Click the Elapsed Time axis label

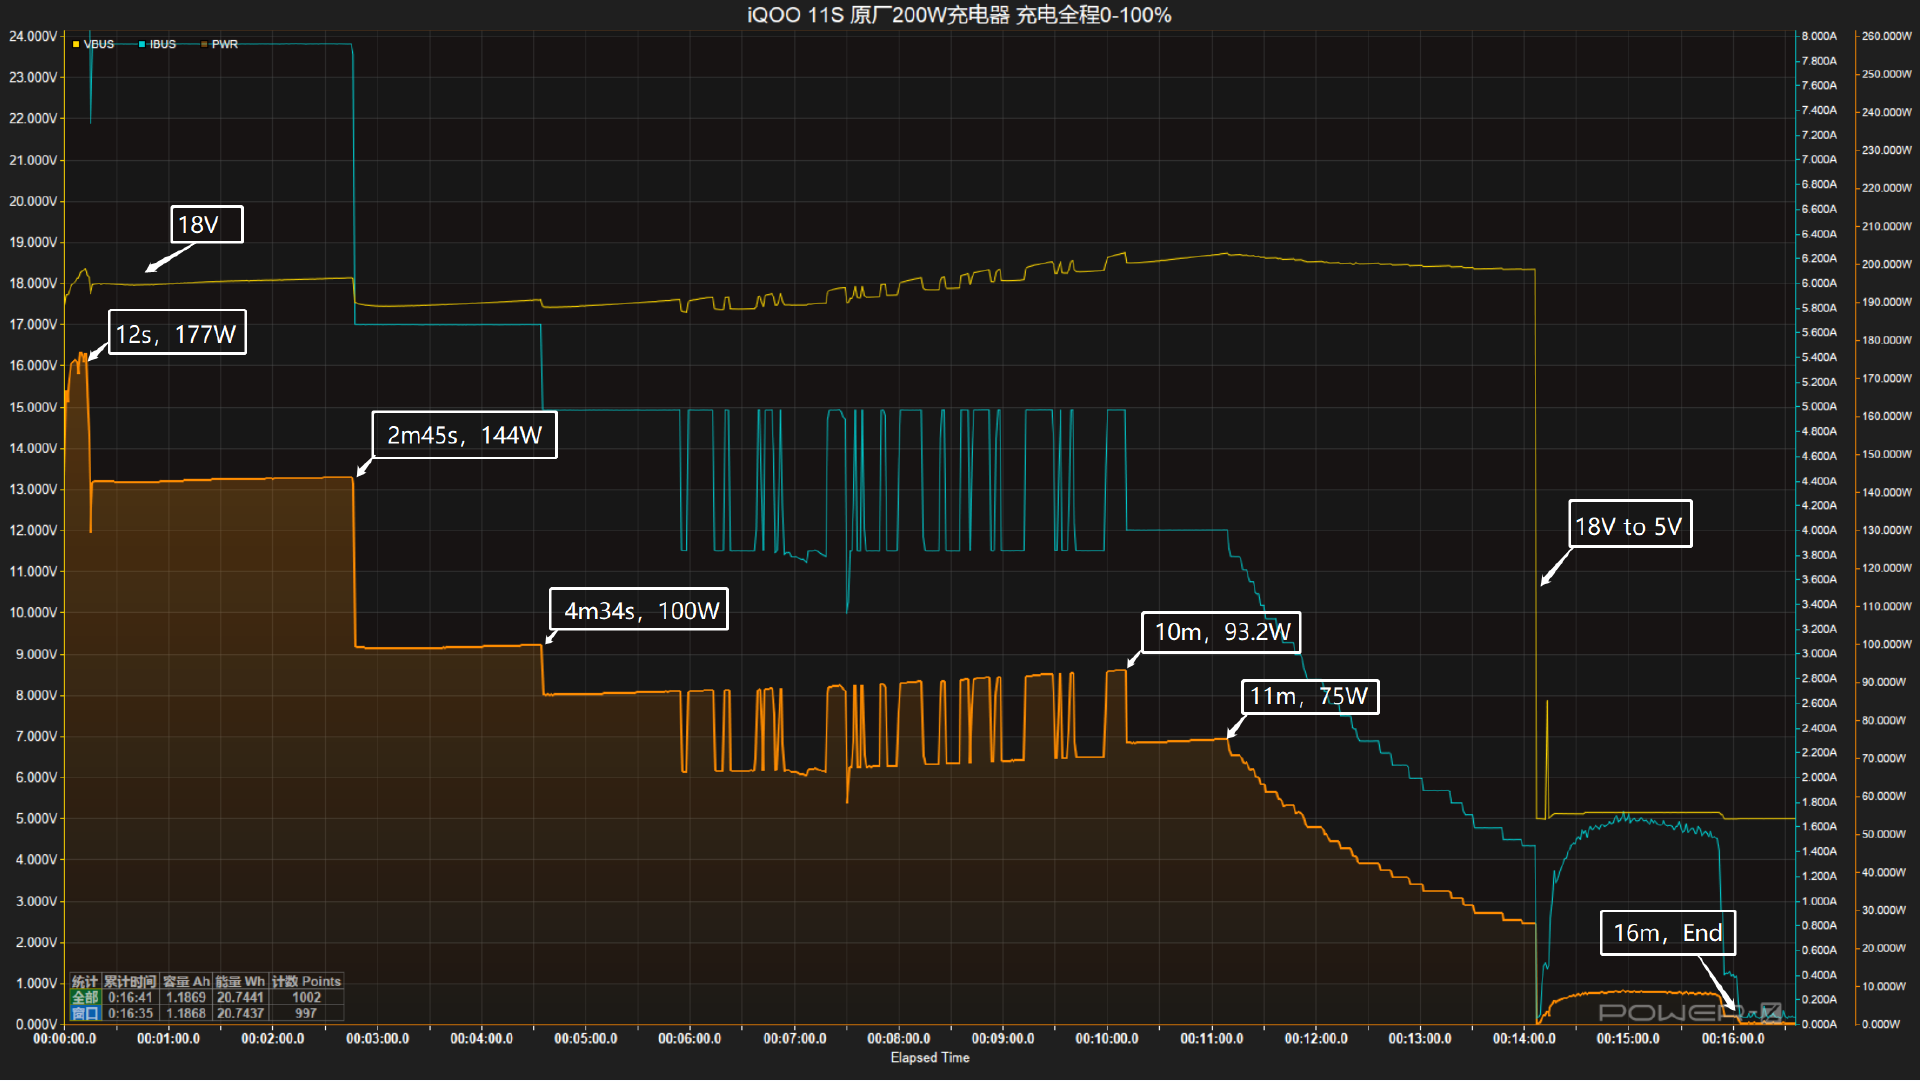point(930,1058)
